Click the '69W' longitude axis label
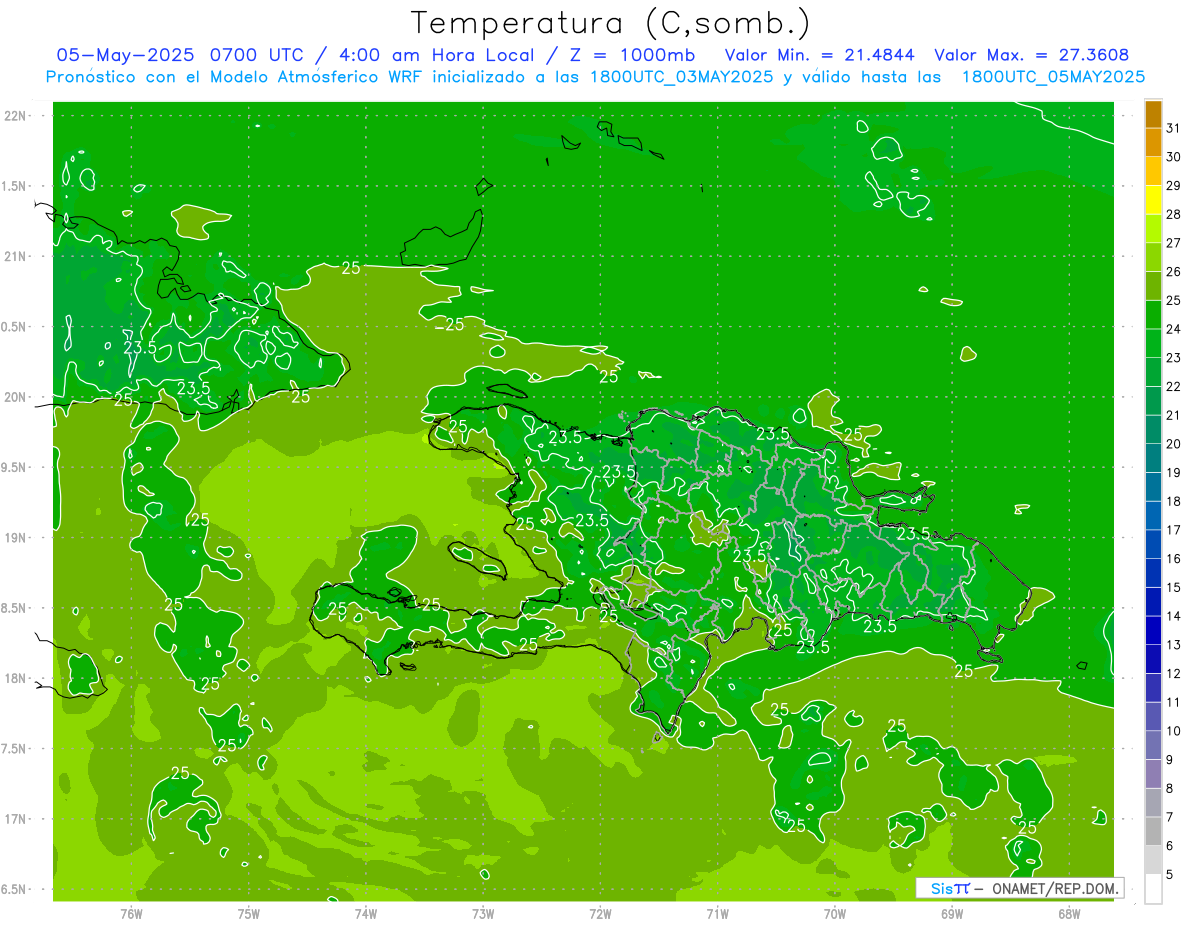1200x927 pixels. [x=952, y=913]
